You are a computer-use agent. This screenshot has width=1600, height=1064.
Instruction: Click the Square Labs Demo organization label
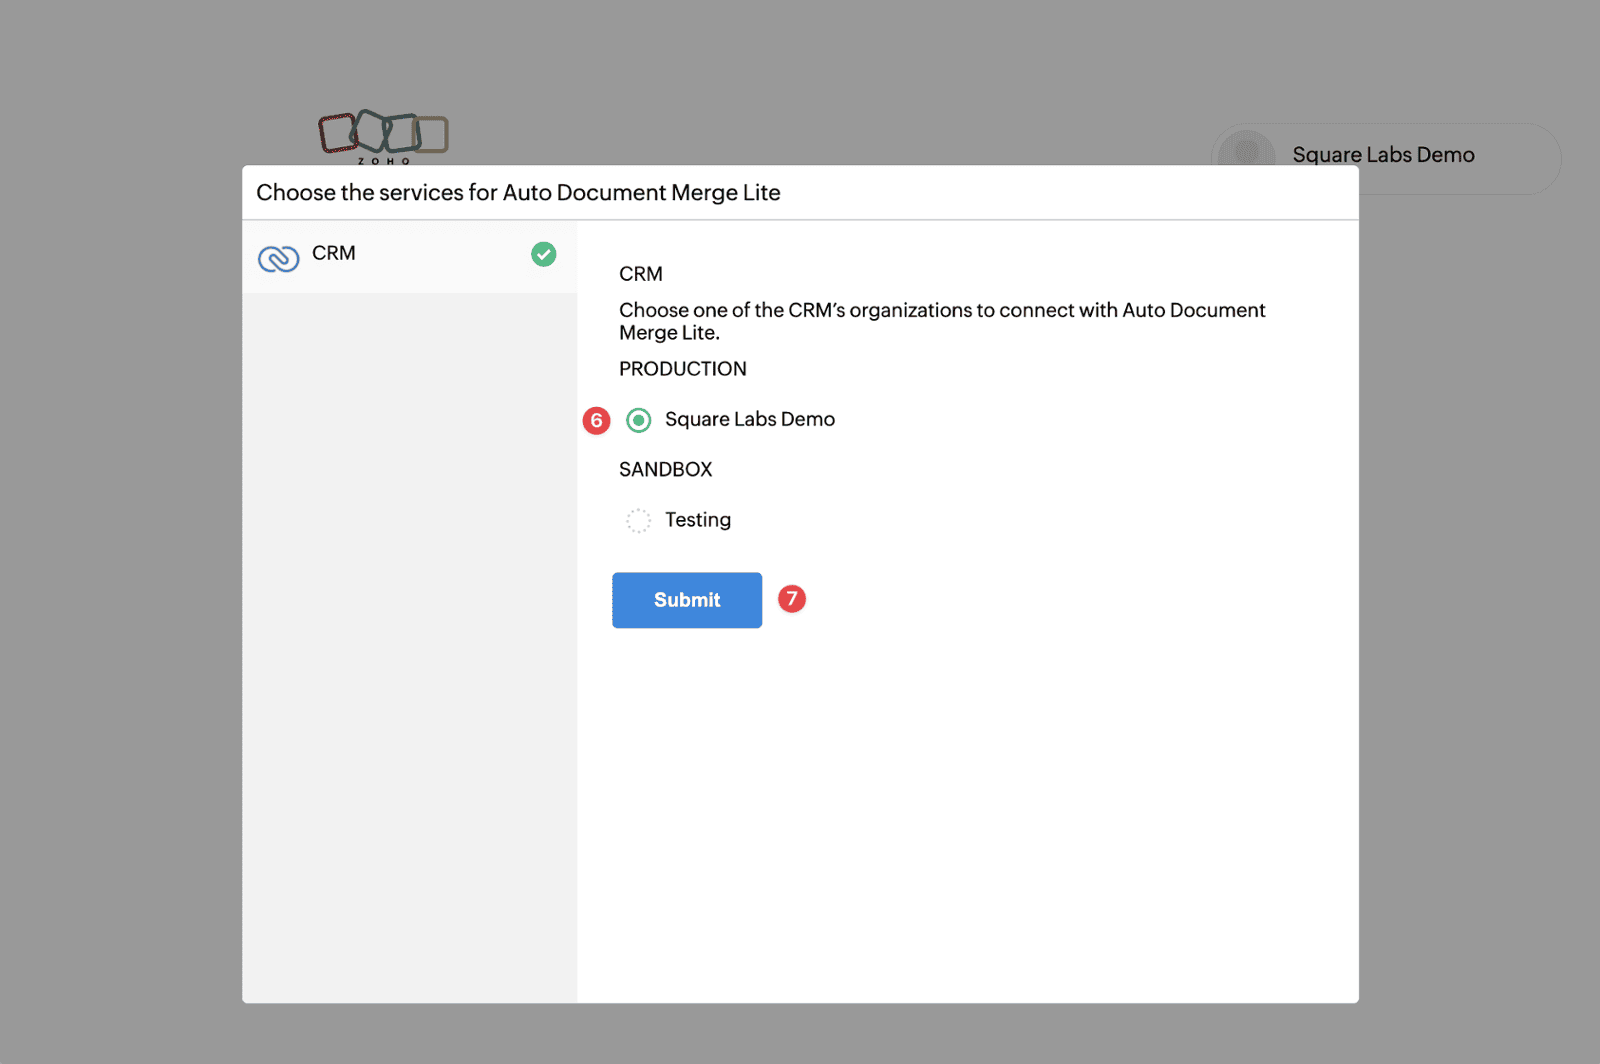pyautogui.click(x=750, y=420)
